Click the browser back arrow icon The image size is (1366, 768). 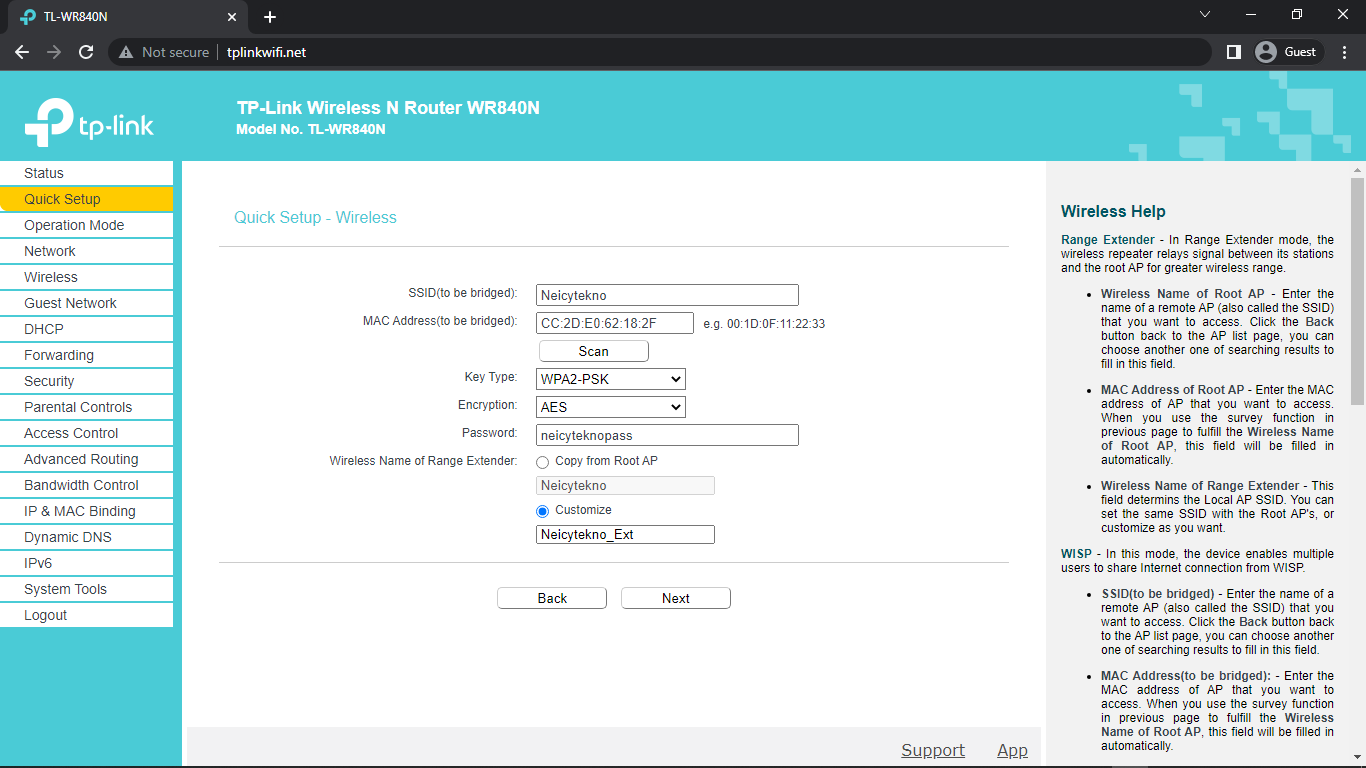[22, 52]
